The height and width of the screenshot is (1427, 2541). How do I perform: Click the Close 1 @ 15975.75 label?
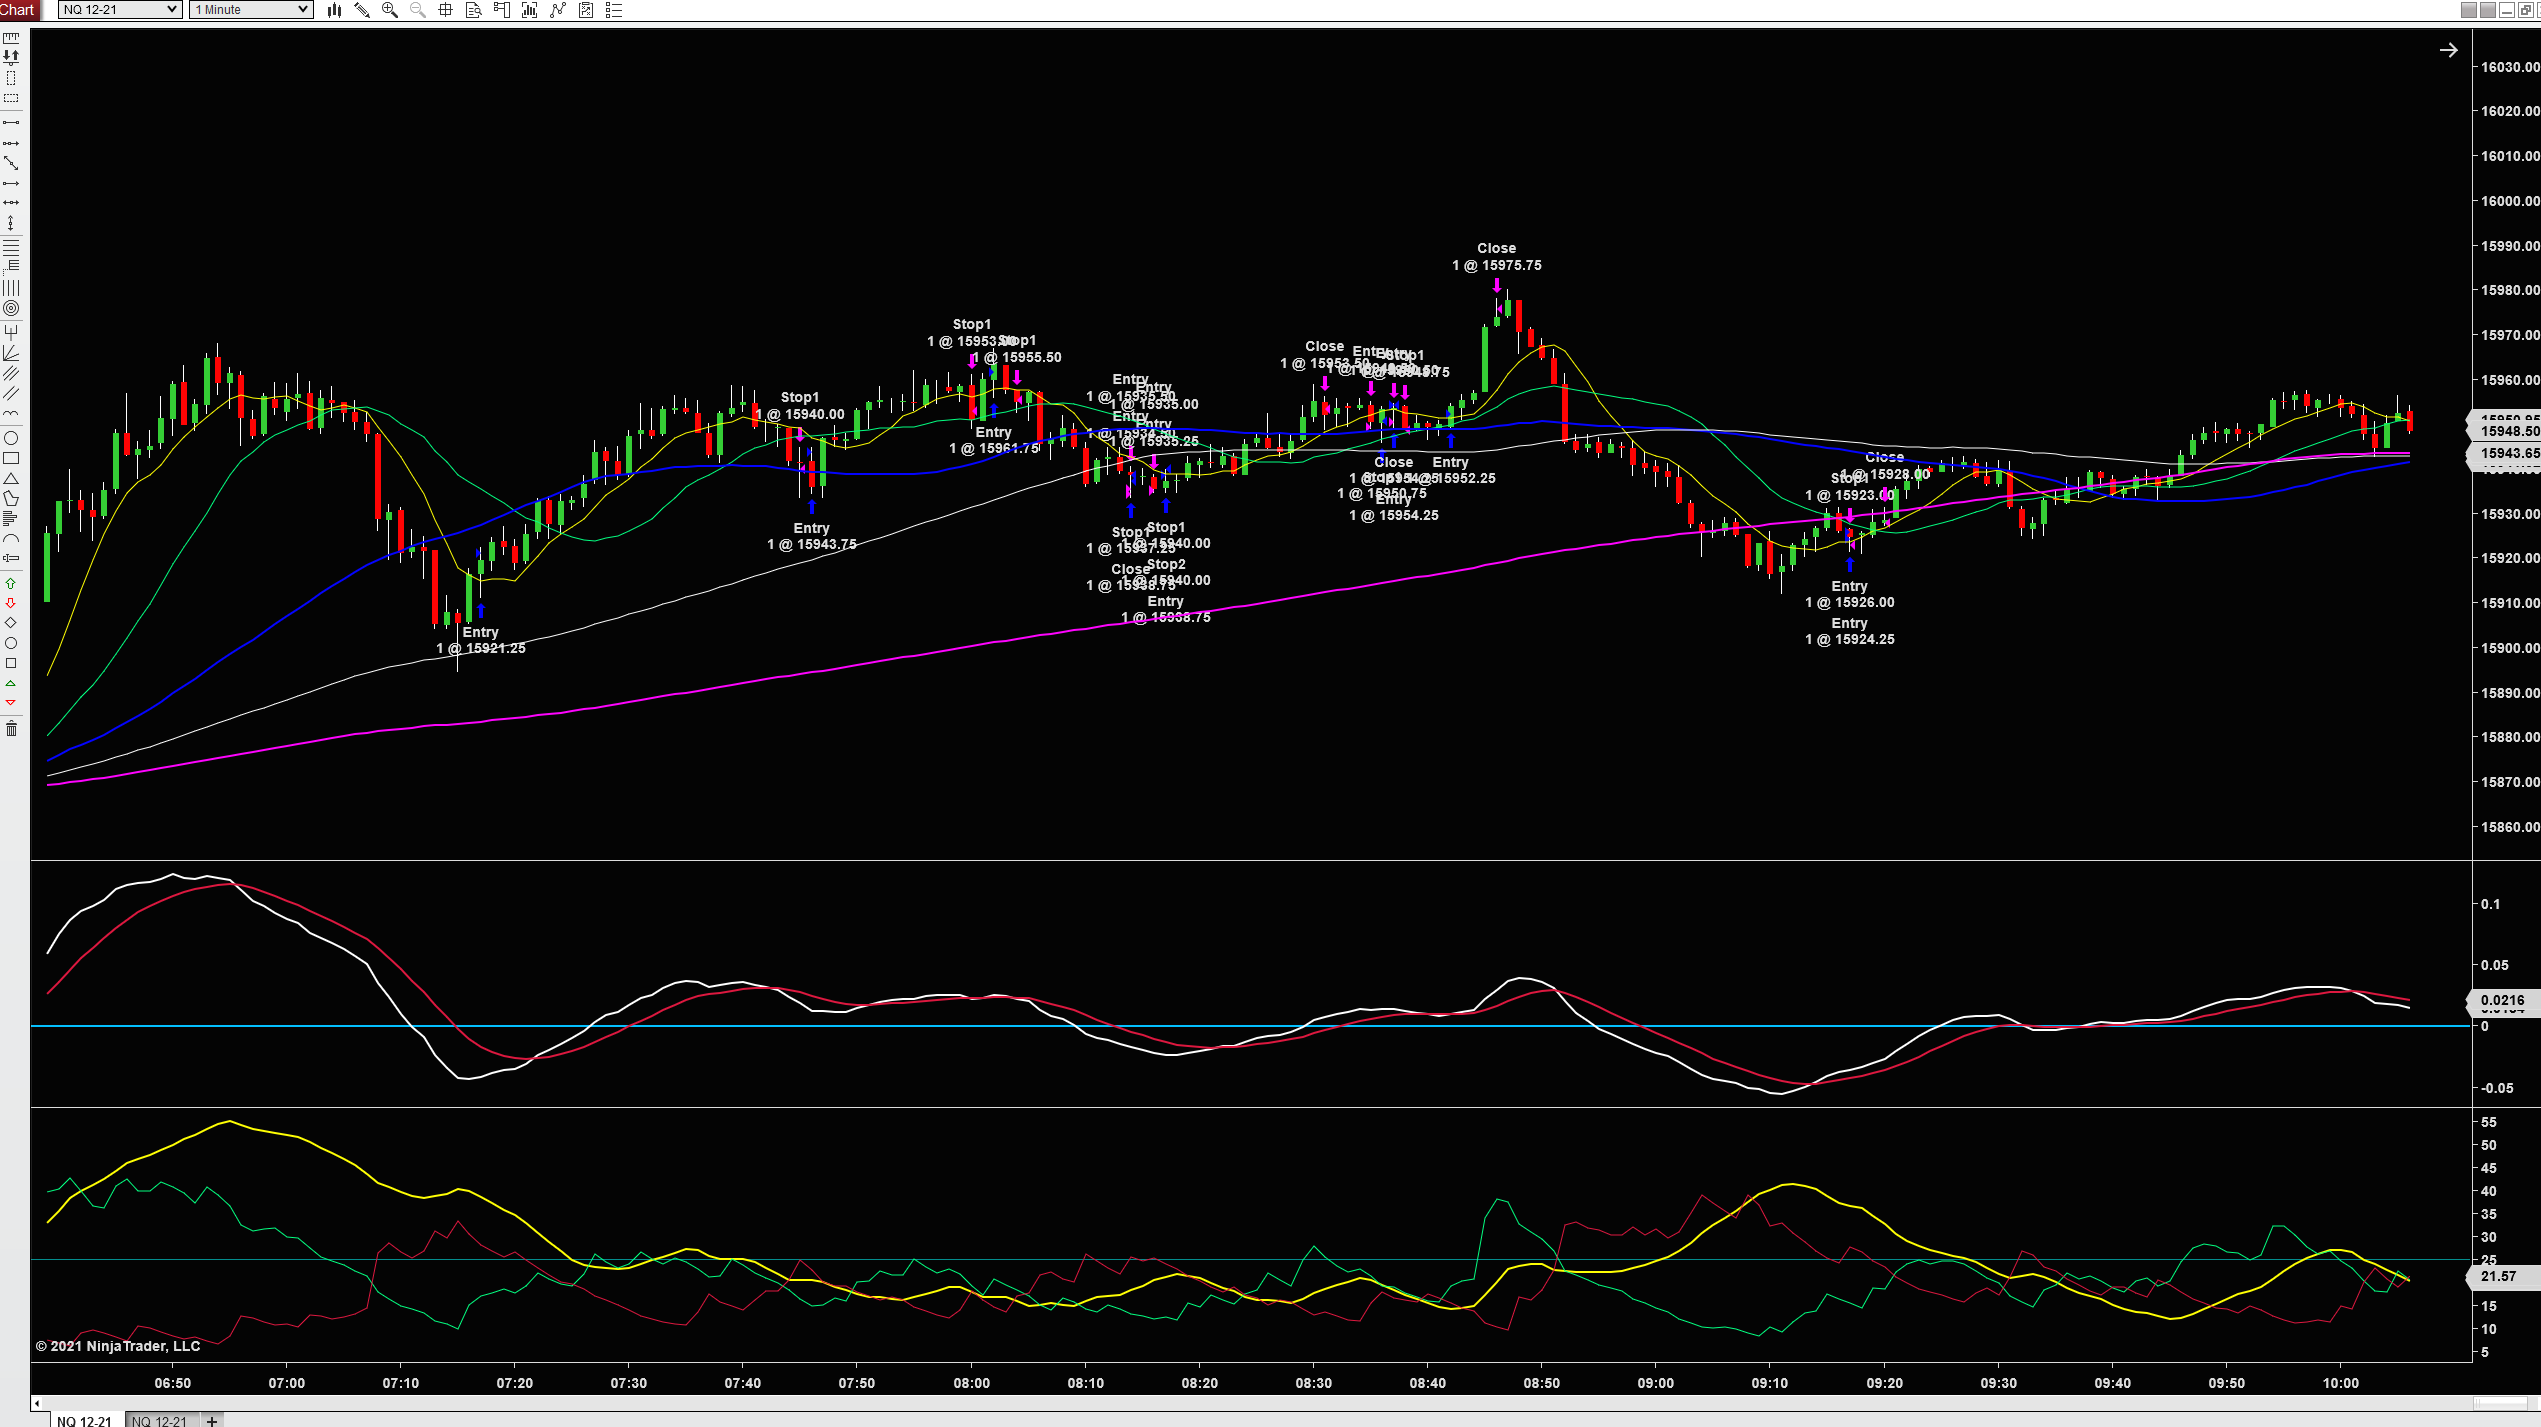(1497, 257)
